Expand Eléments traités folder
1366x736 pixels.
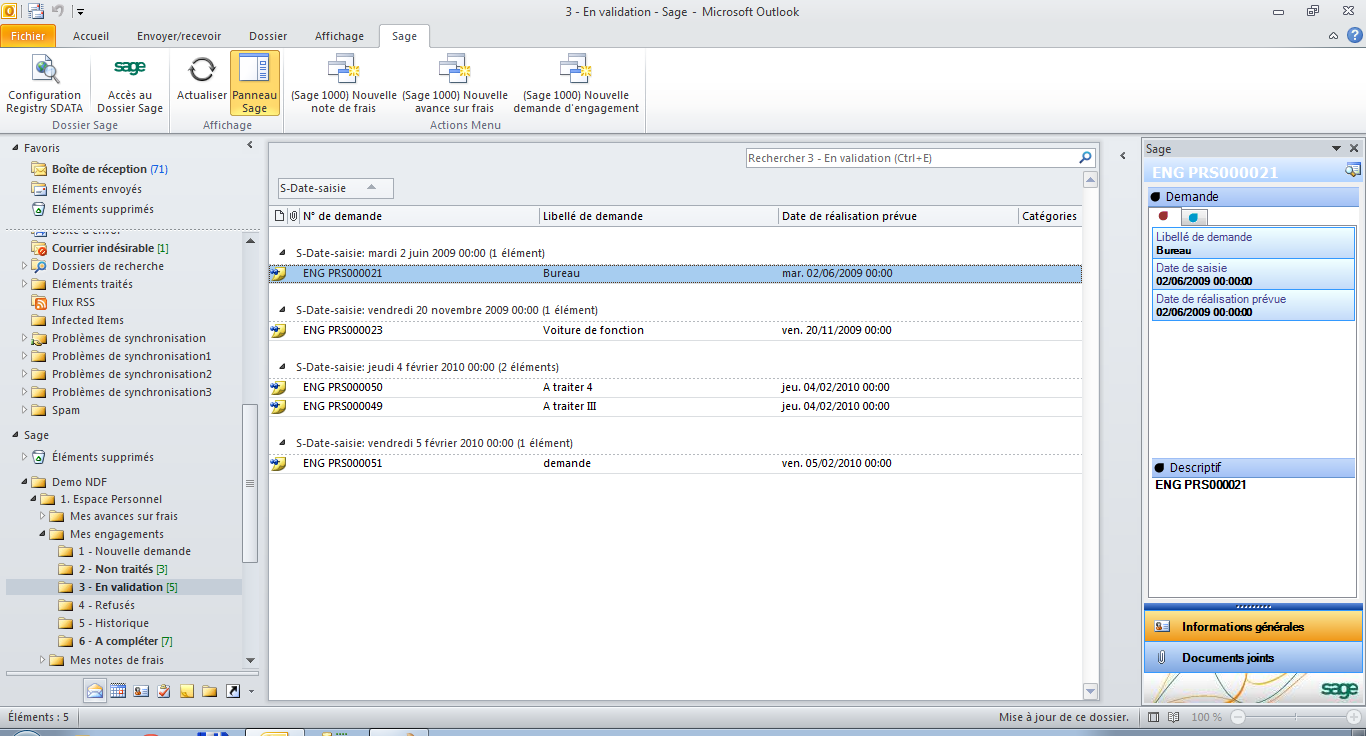coord(25,284)
